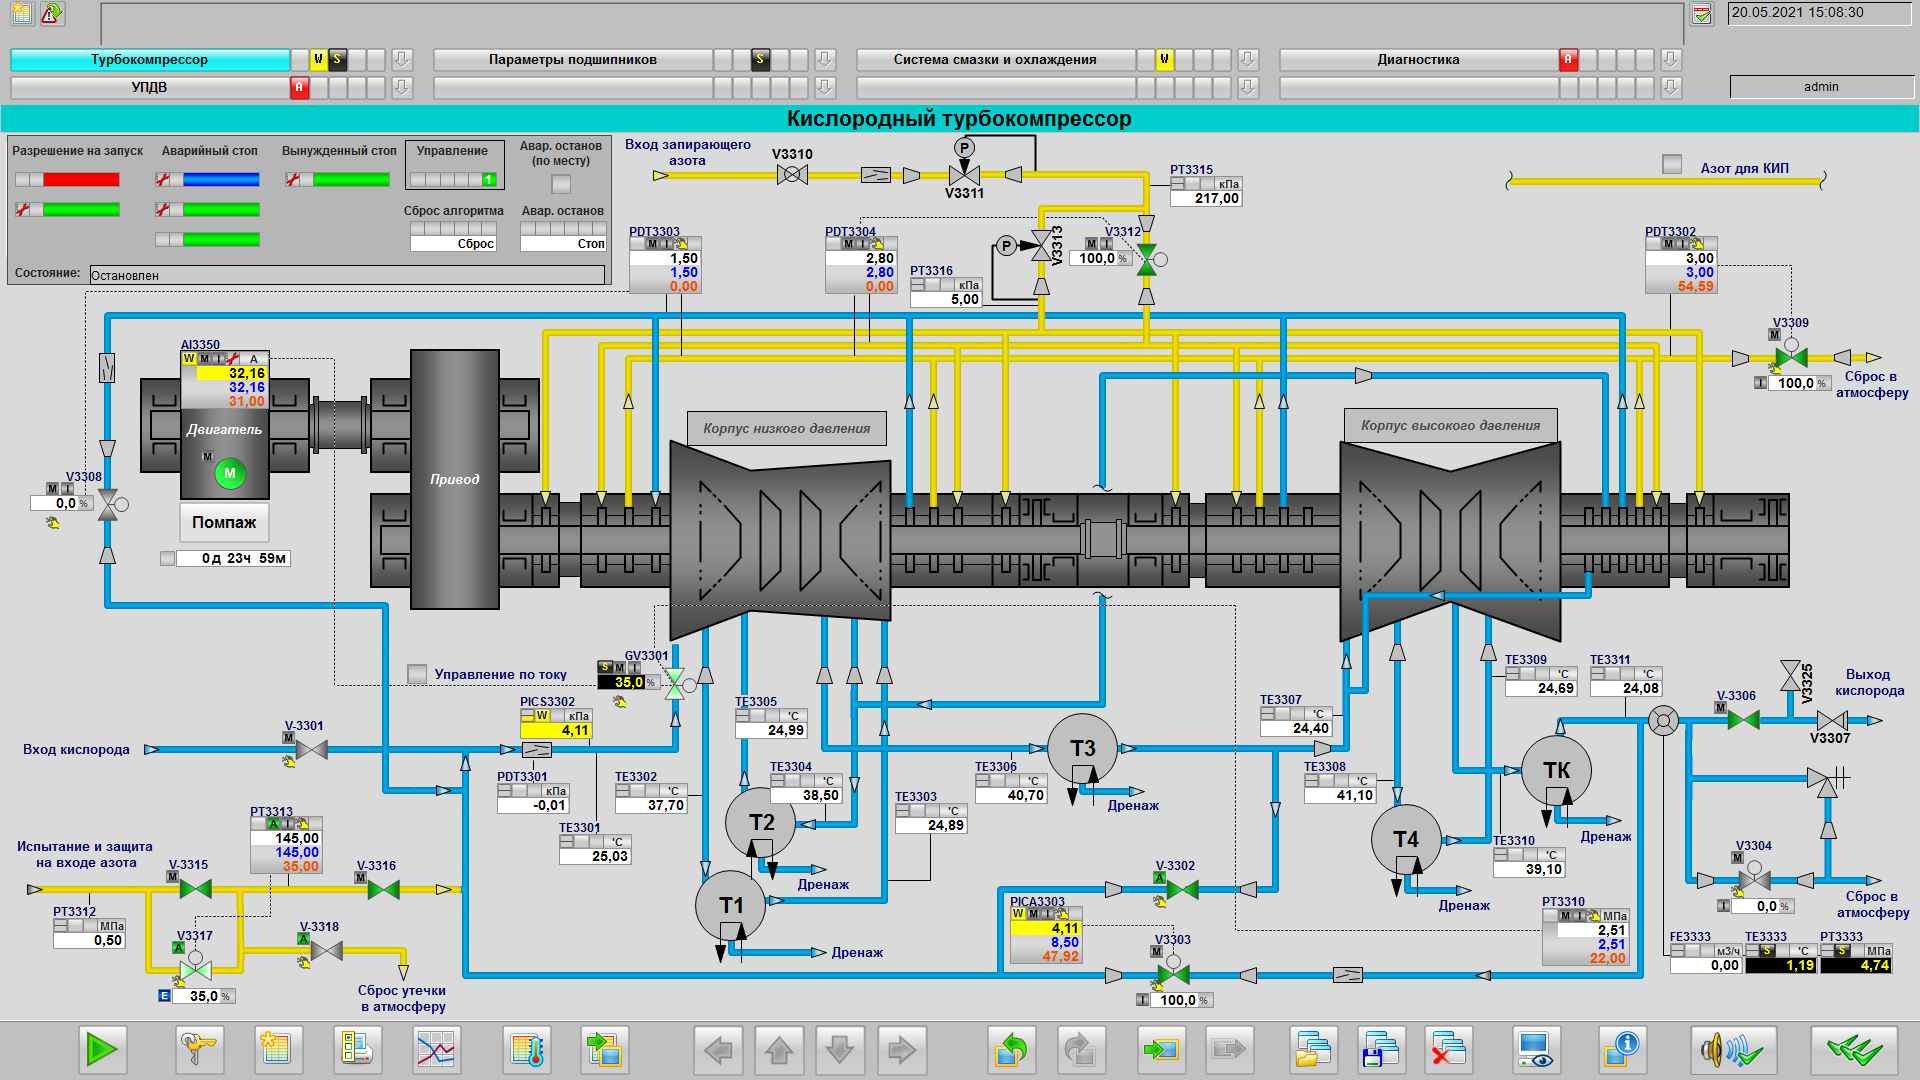Click the green Вынужденный стоп status bar
Screen dimensions: 1920x1080
[351, 180]
